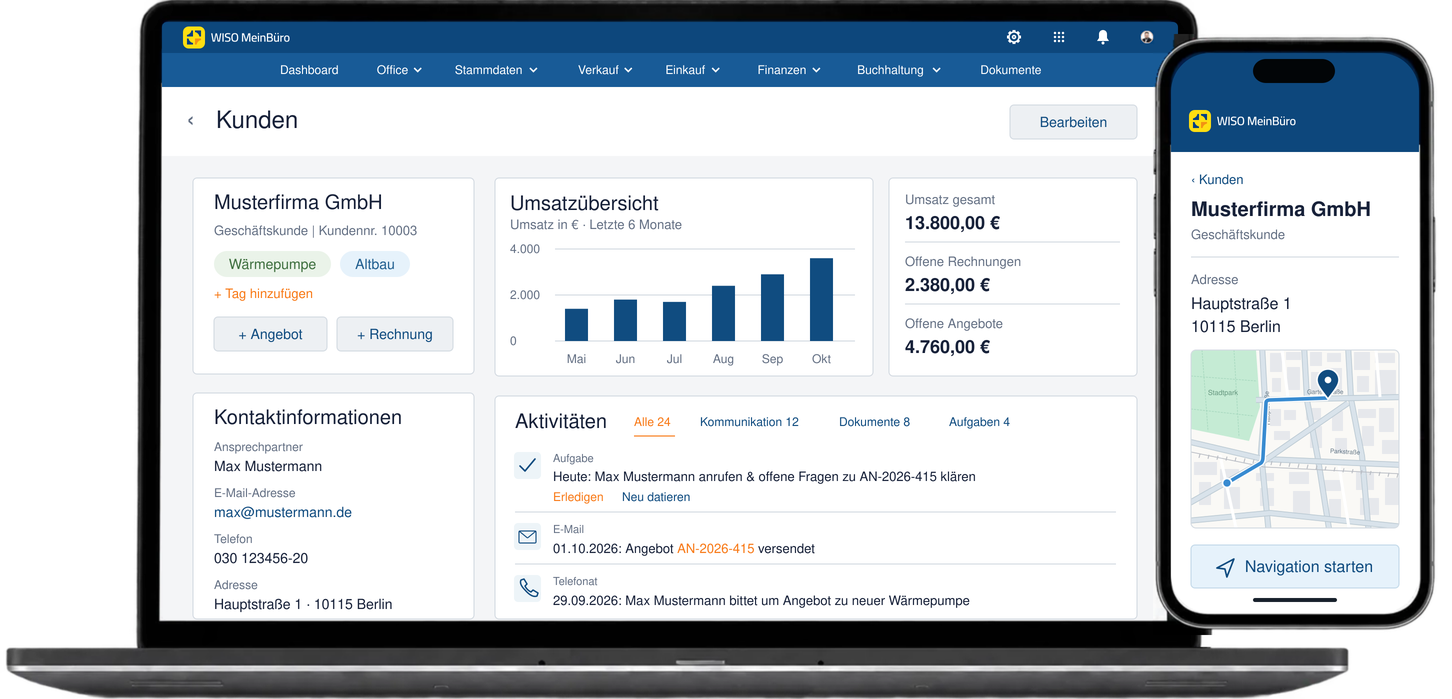Click the contact name Max Mustermann
This screenshot has height=699, width=1452.
[x=268, y=466]
